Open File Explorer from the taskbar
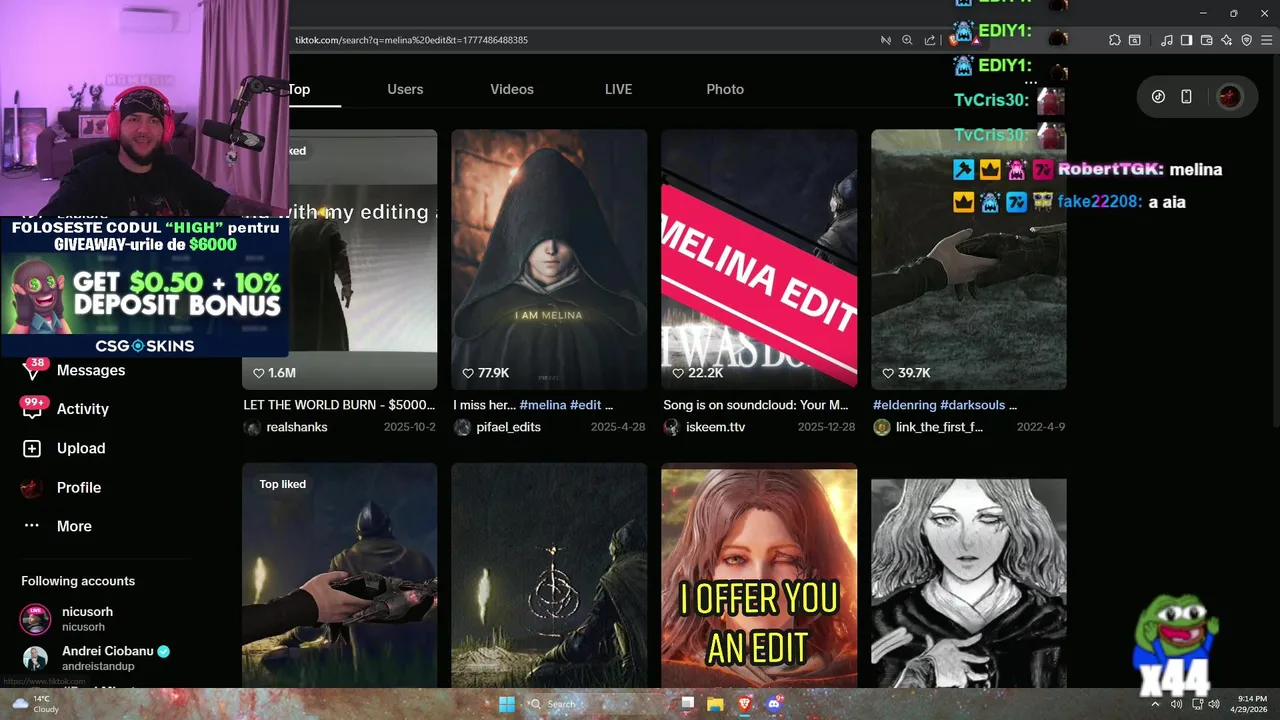Image resolution: width=1280 pixels, height=720 pixels. [715, 704]
